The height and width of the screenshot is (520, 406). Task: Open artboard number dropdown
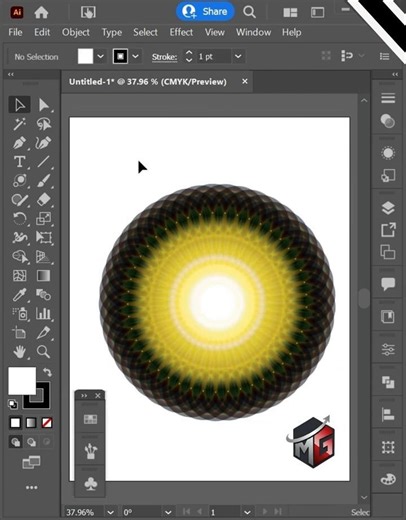pos(247,512)
